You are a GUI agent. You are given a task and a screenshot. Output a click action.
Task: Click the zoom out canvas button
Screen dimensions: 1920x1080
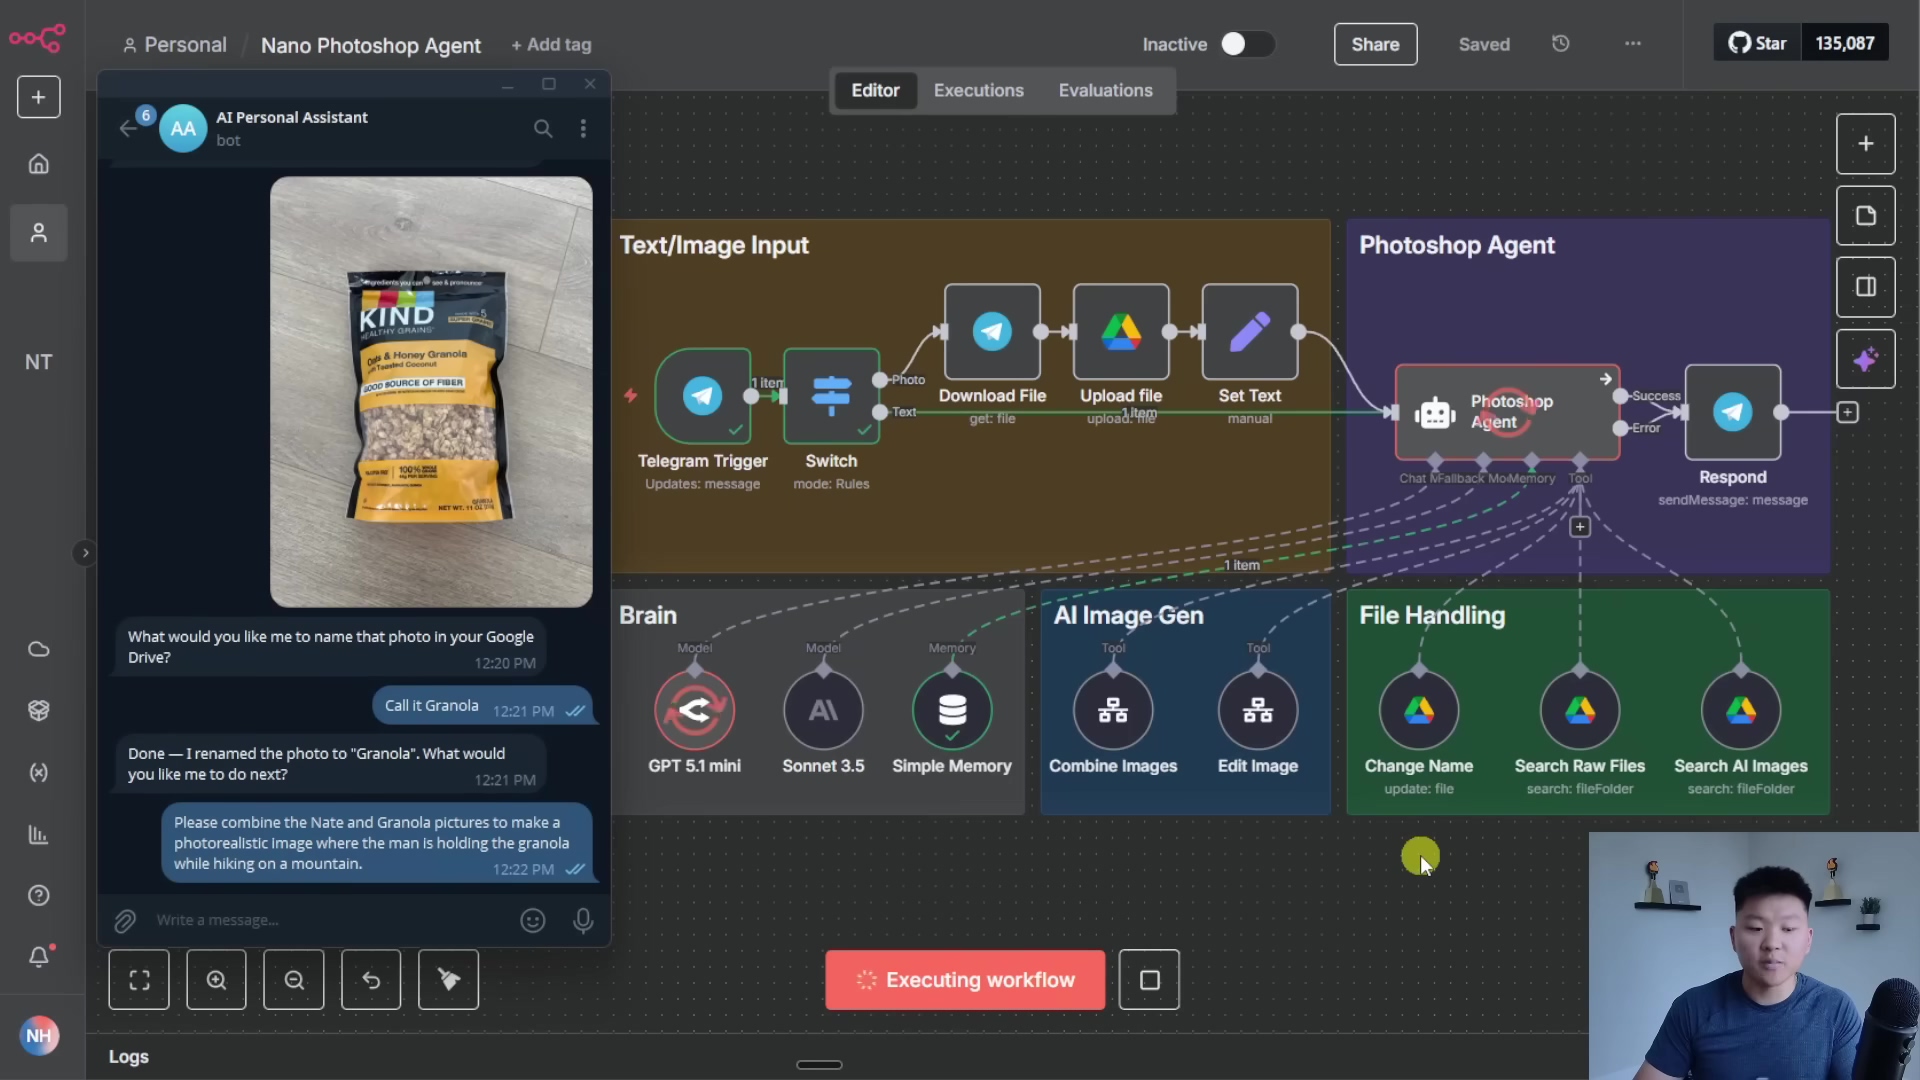pyautogui.click(x=294, y=980)
